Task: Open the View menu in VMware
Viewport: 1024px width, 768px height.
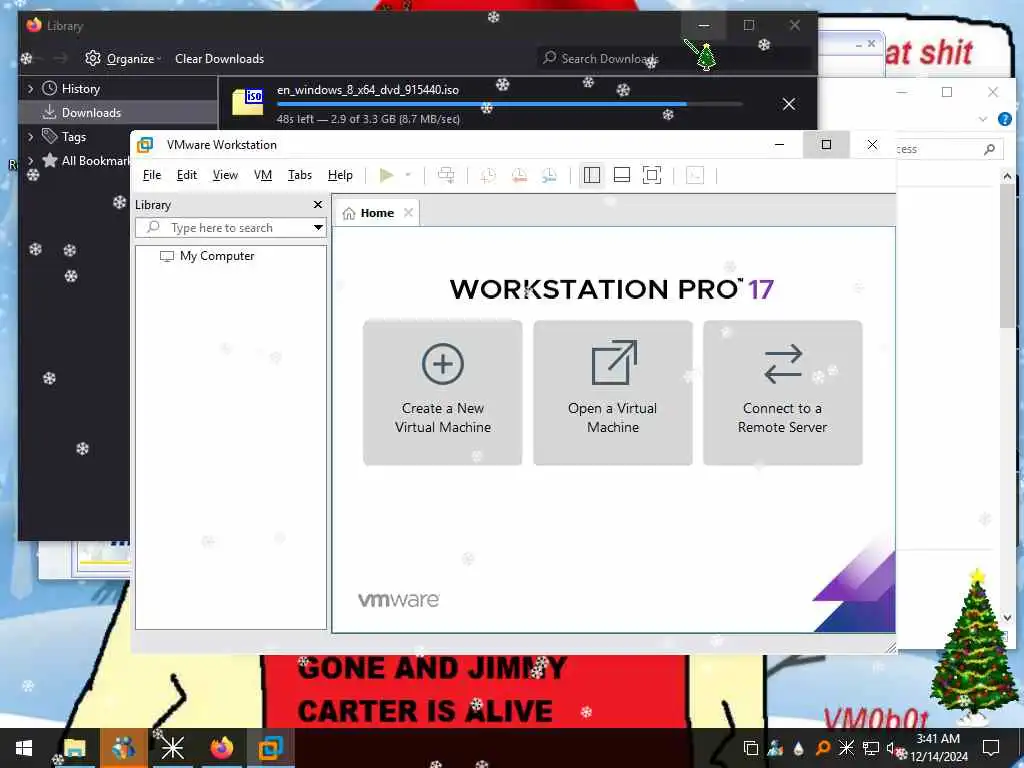Action: pos(225,175)
